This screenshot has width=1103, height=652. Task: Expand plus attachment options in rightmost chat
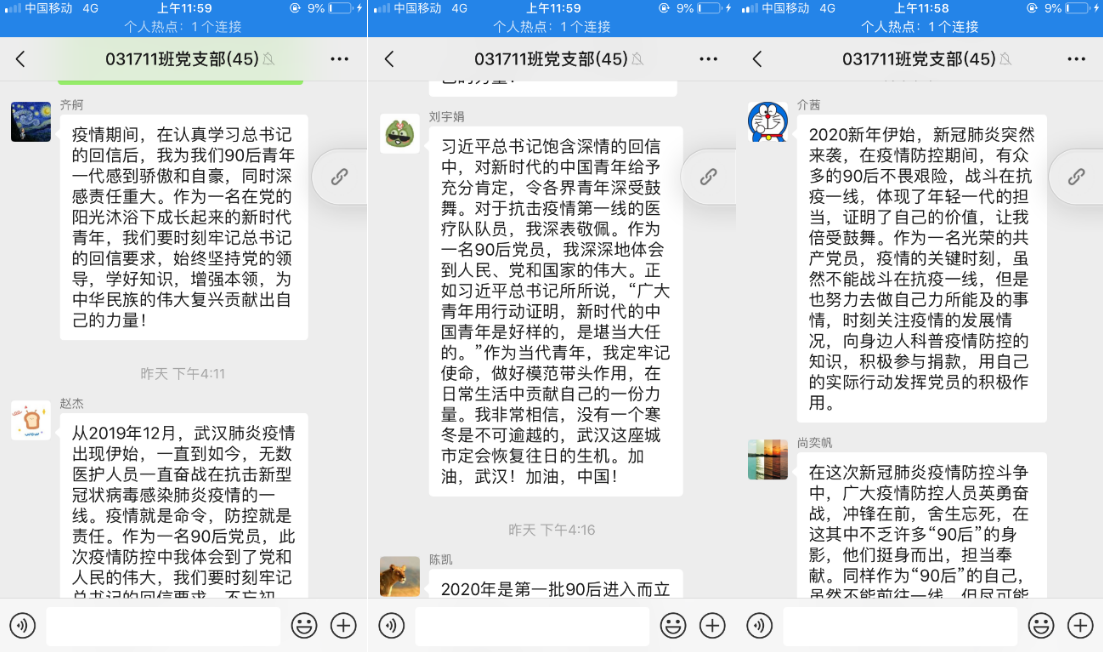coord(1080,626)
